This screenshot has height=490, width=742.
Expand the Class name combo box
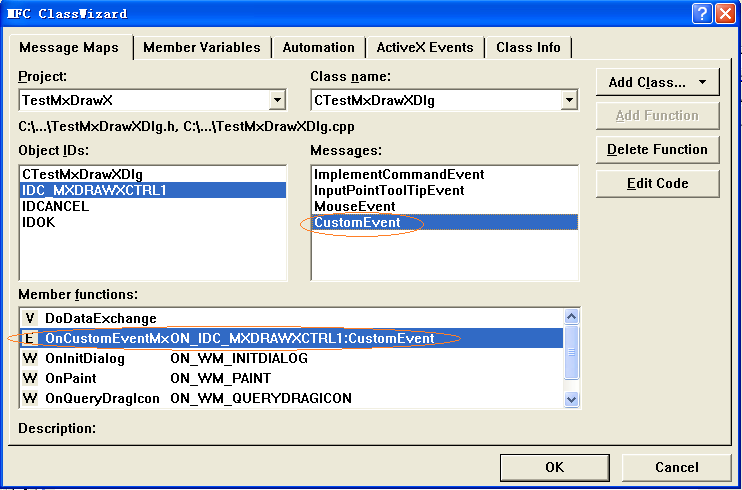(569, 100)
